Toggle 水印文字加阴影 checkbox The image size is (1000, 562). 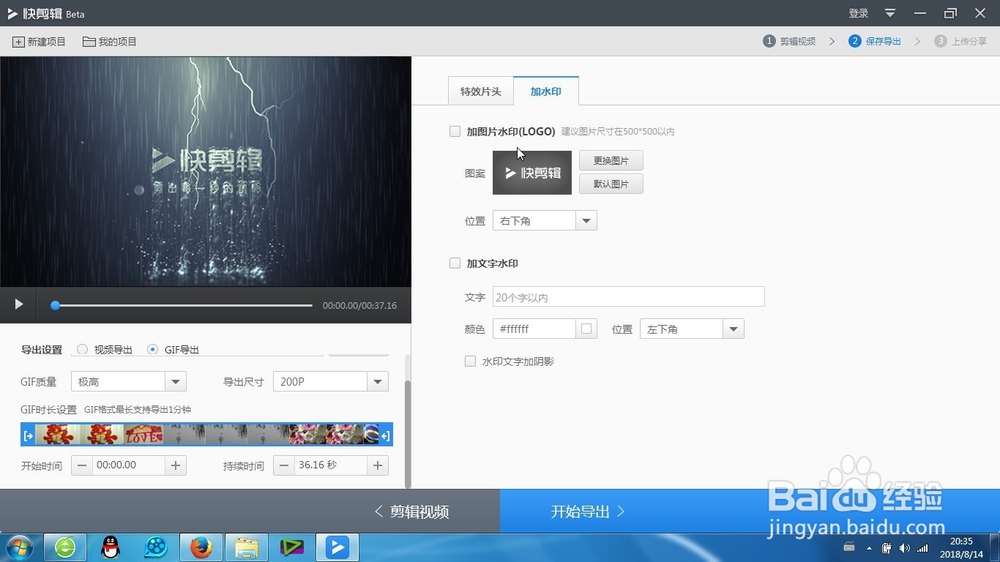pyautogui.click(x=470, y=361)
